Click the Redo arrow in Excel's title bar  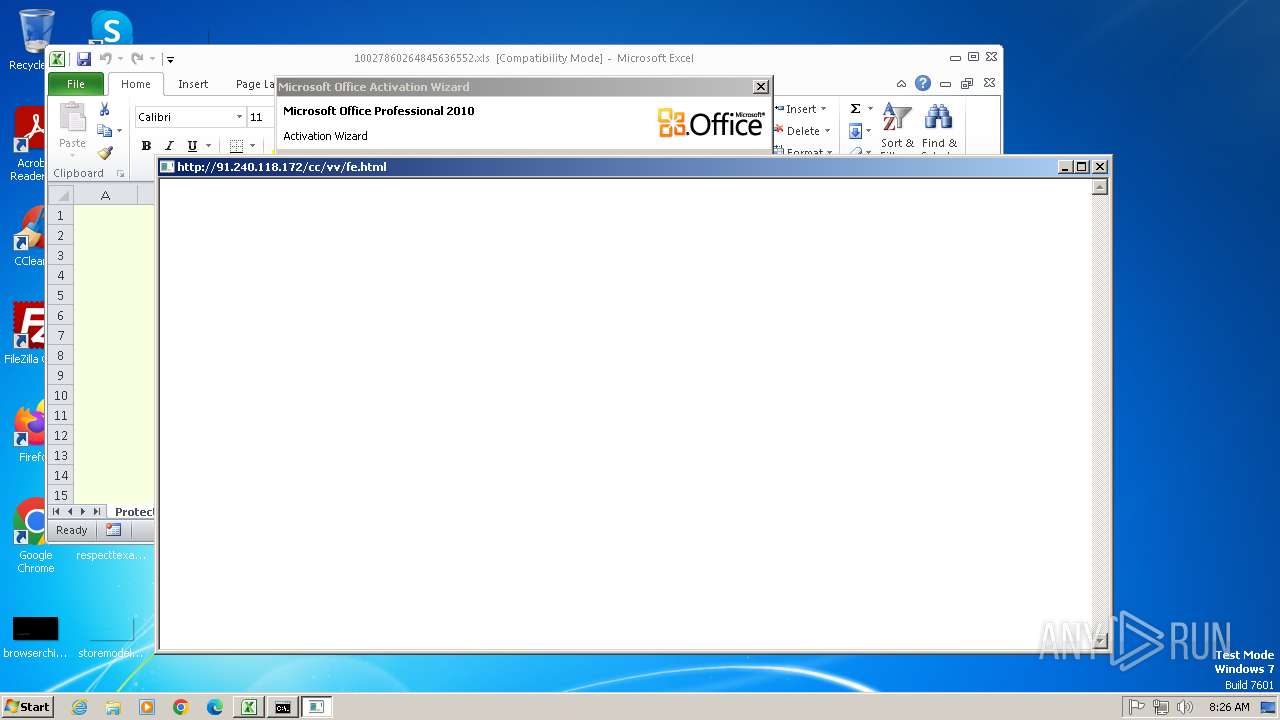click(137, 59)
